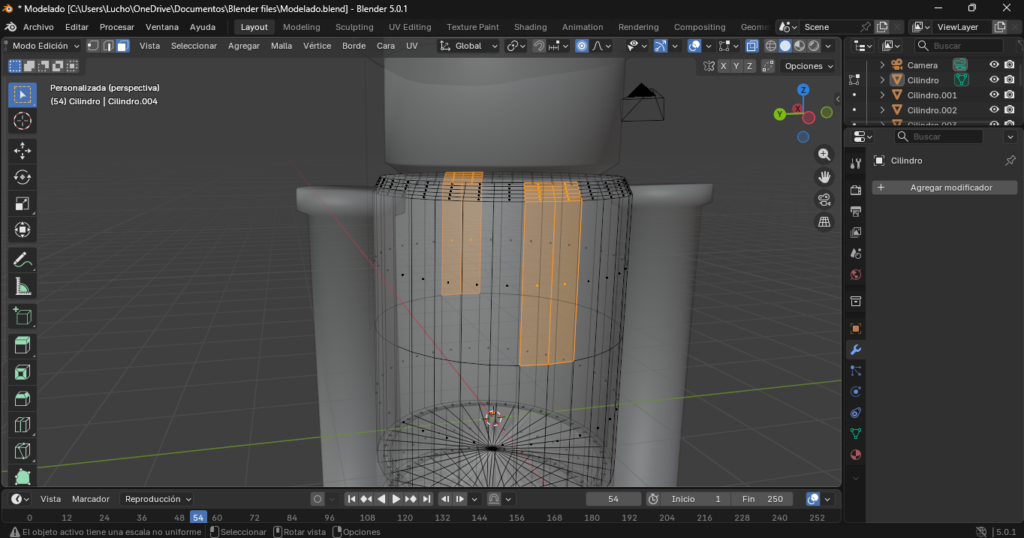Hide the Camera object in outliner
1024x538 pixels.
pos(994,65)
